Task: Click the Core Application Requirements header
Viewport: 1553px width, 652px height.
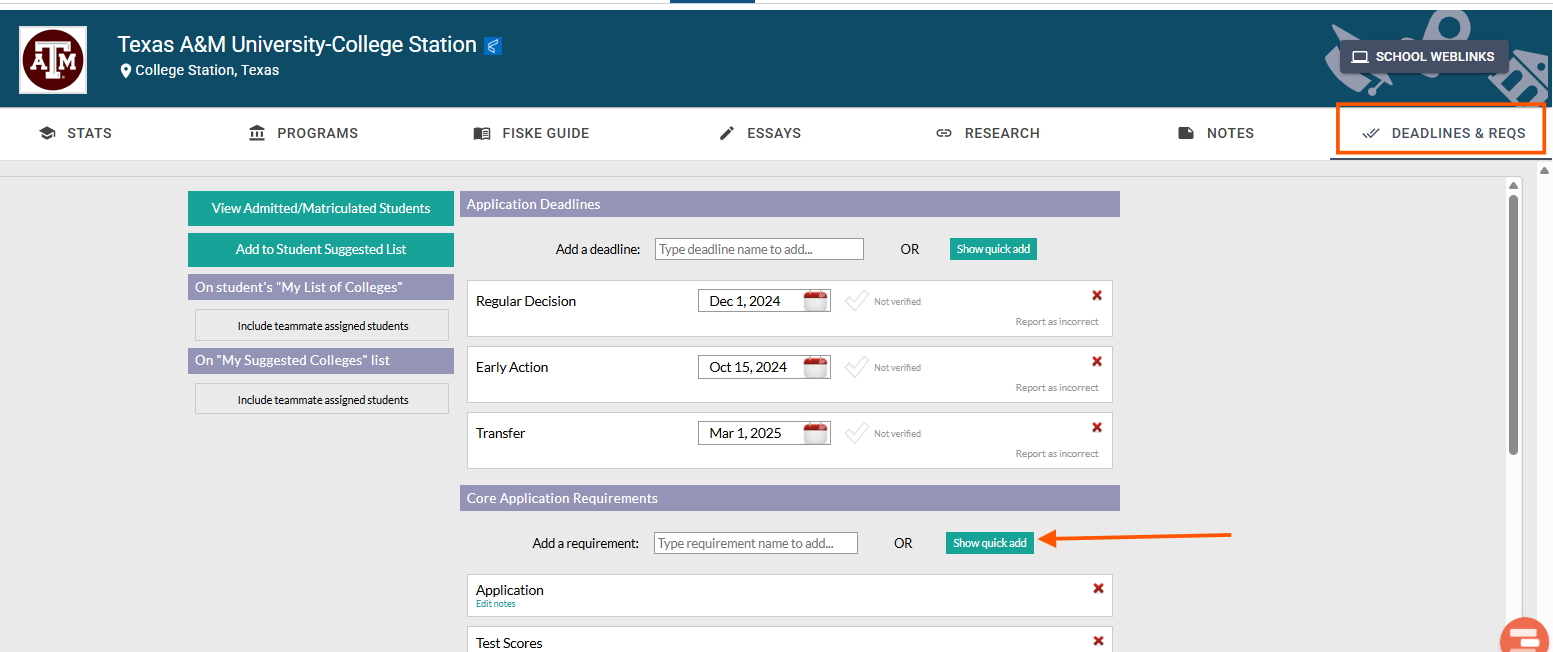Action: point(790,498)
